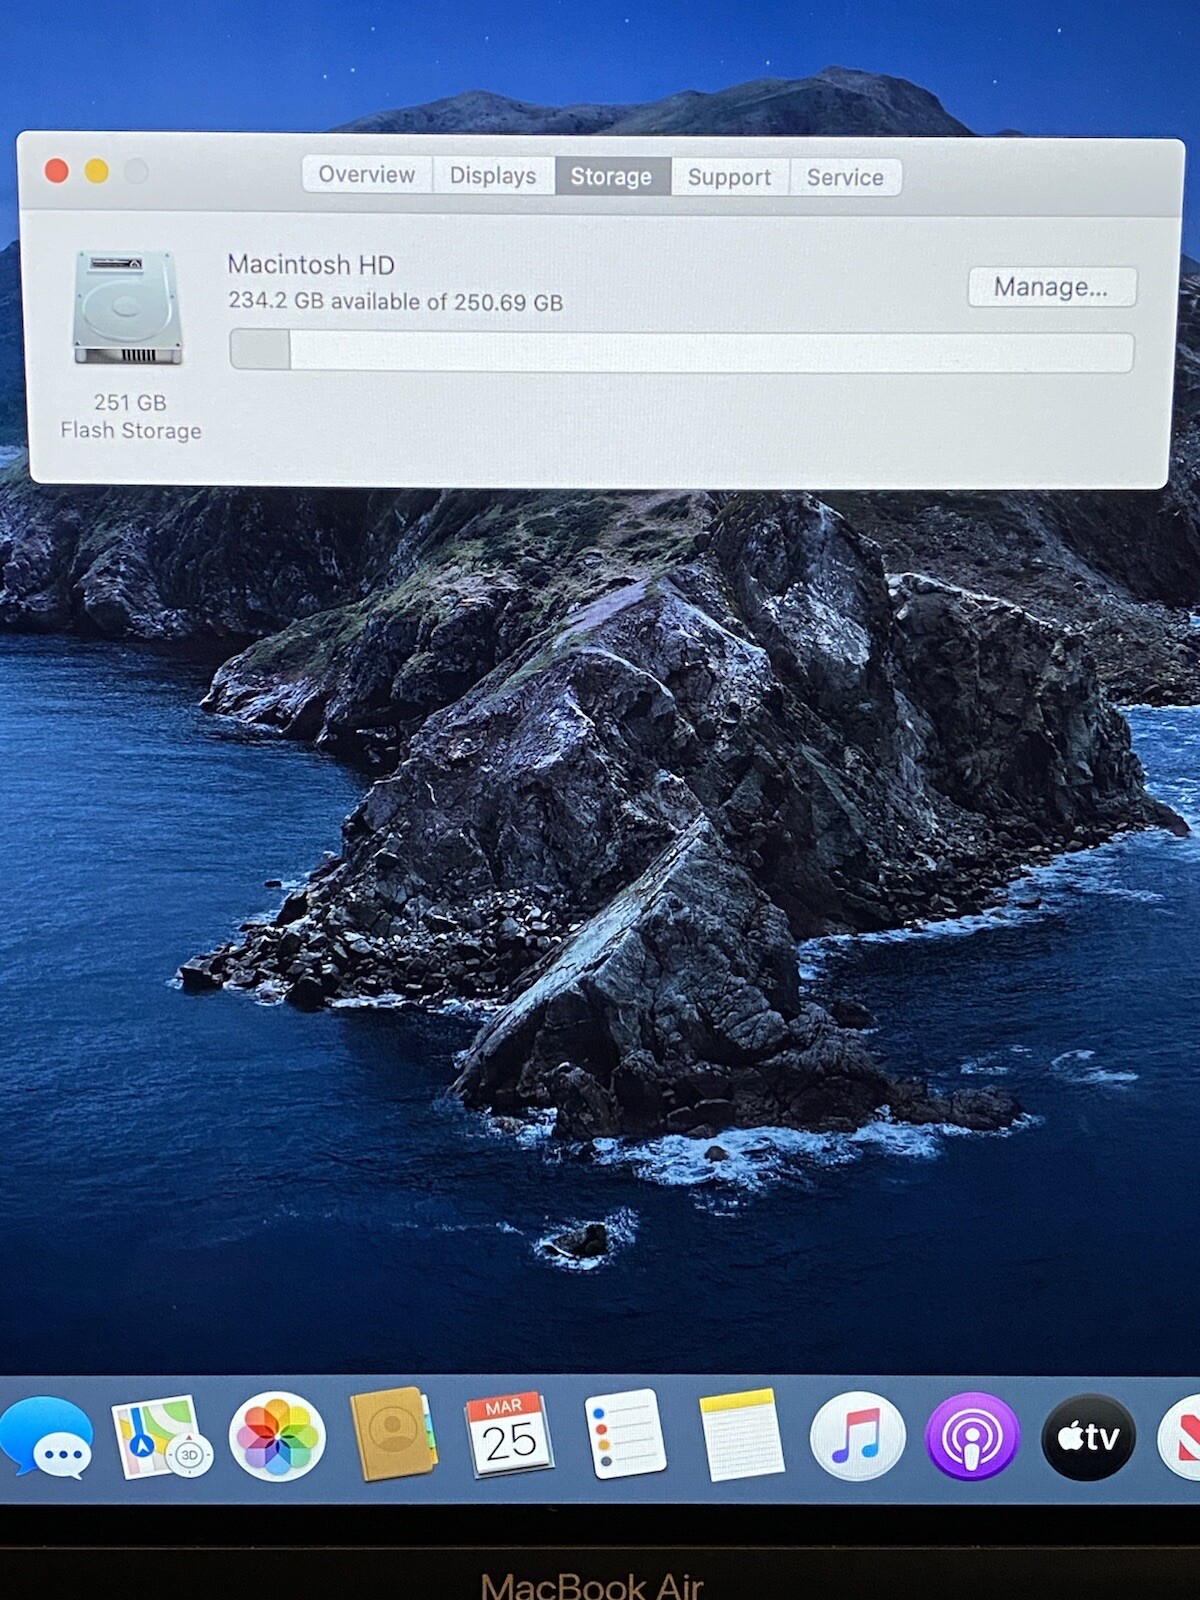The height and width of the screenshot is (1600, 1200).
Task: Click the Macintosh HD drive icon
Action: click(127, 308)
